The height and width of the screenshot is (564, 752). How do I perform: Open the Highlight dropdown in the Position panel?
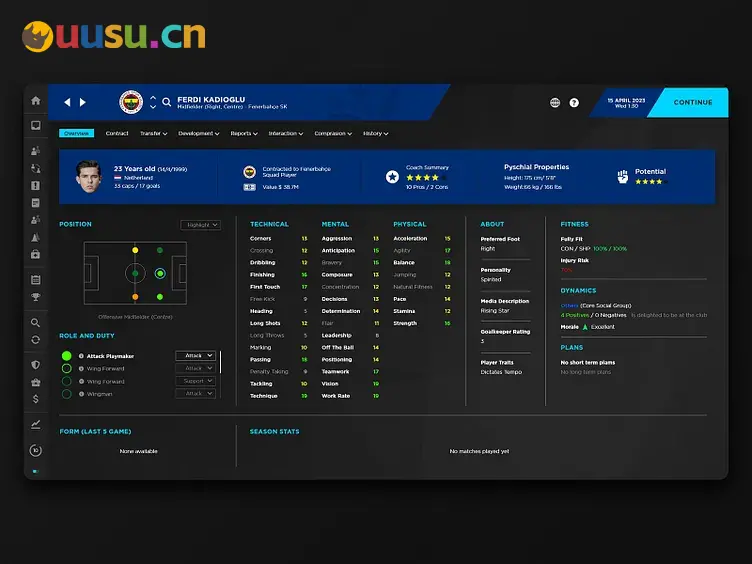pos(201,225)
